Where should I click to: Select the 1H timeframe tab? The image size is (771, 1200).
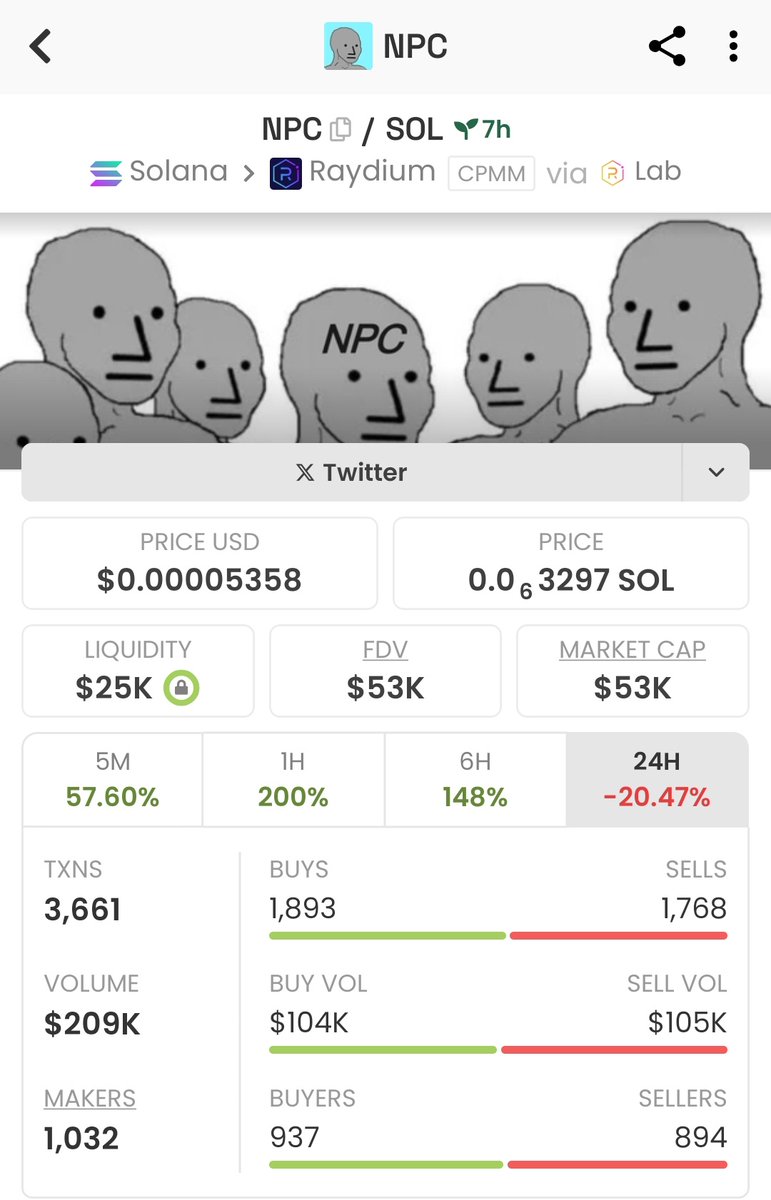293,779
